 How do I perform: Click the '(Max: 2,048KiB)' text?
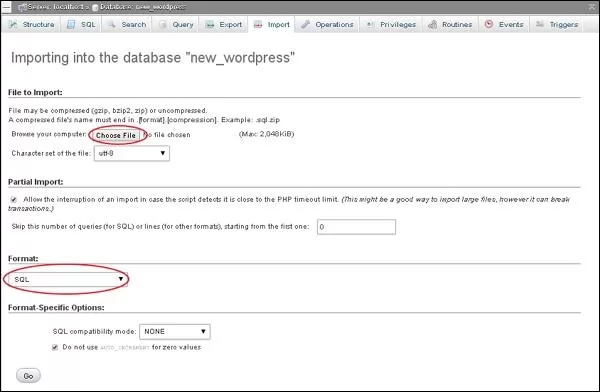tap(266, 134)
